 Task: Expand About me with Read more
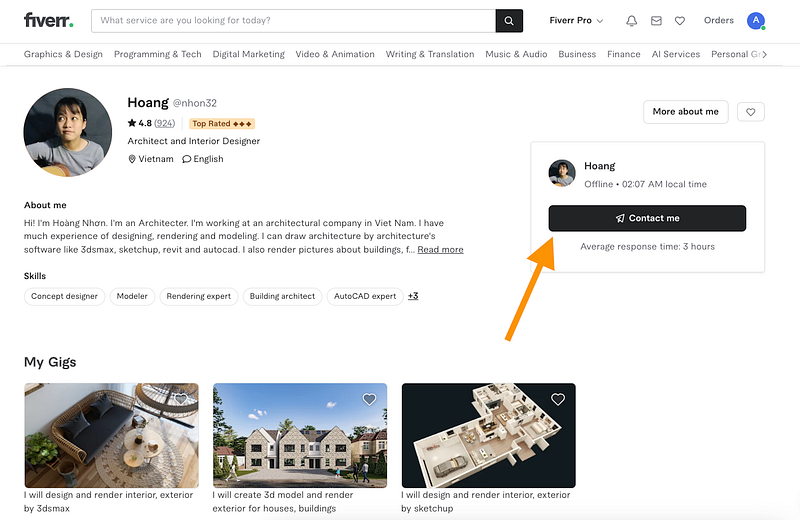pos(440,250)
